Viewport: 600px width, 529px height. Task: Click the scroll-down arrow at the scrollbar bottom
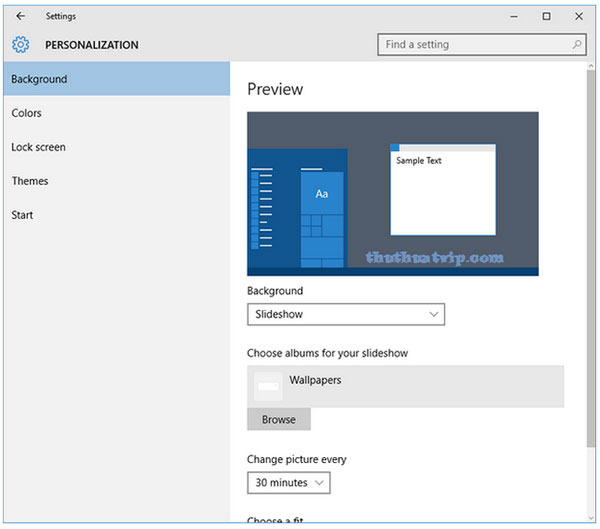coord(591,517)
